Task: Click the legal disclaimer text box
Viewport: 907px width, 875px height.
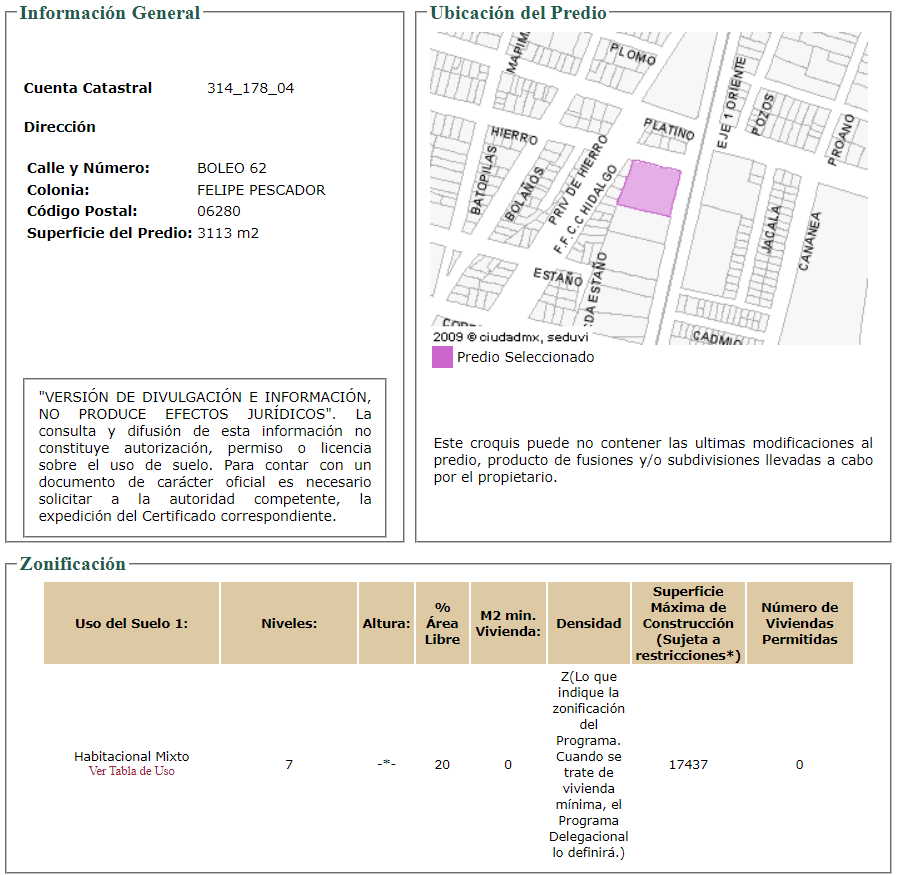Action: pos(205,457)
